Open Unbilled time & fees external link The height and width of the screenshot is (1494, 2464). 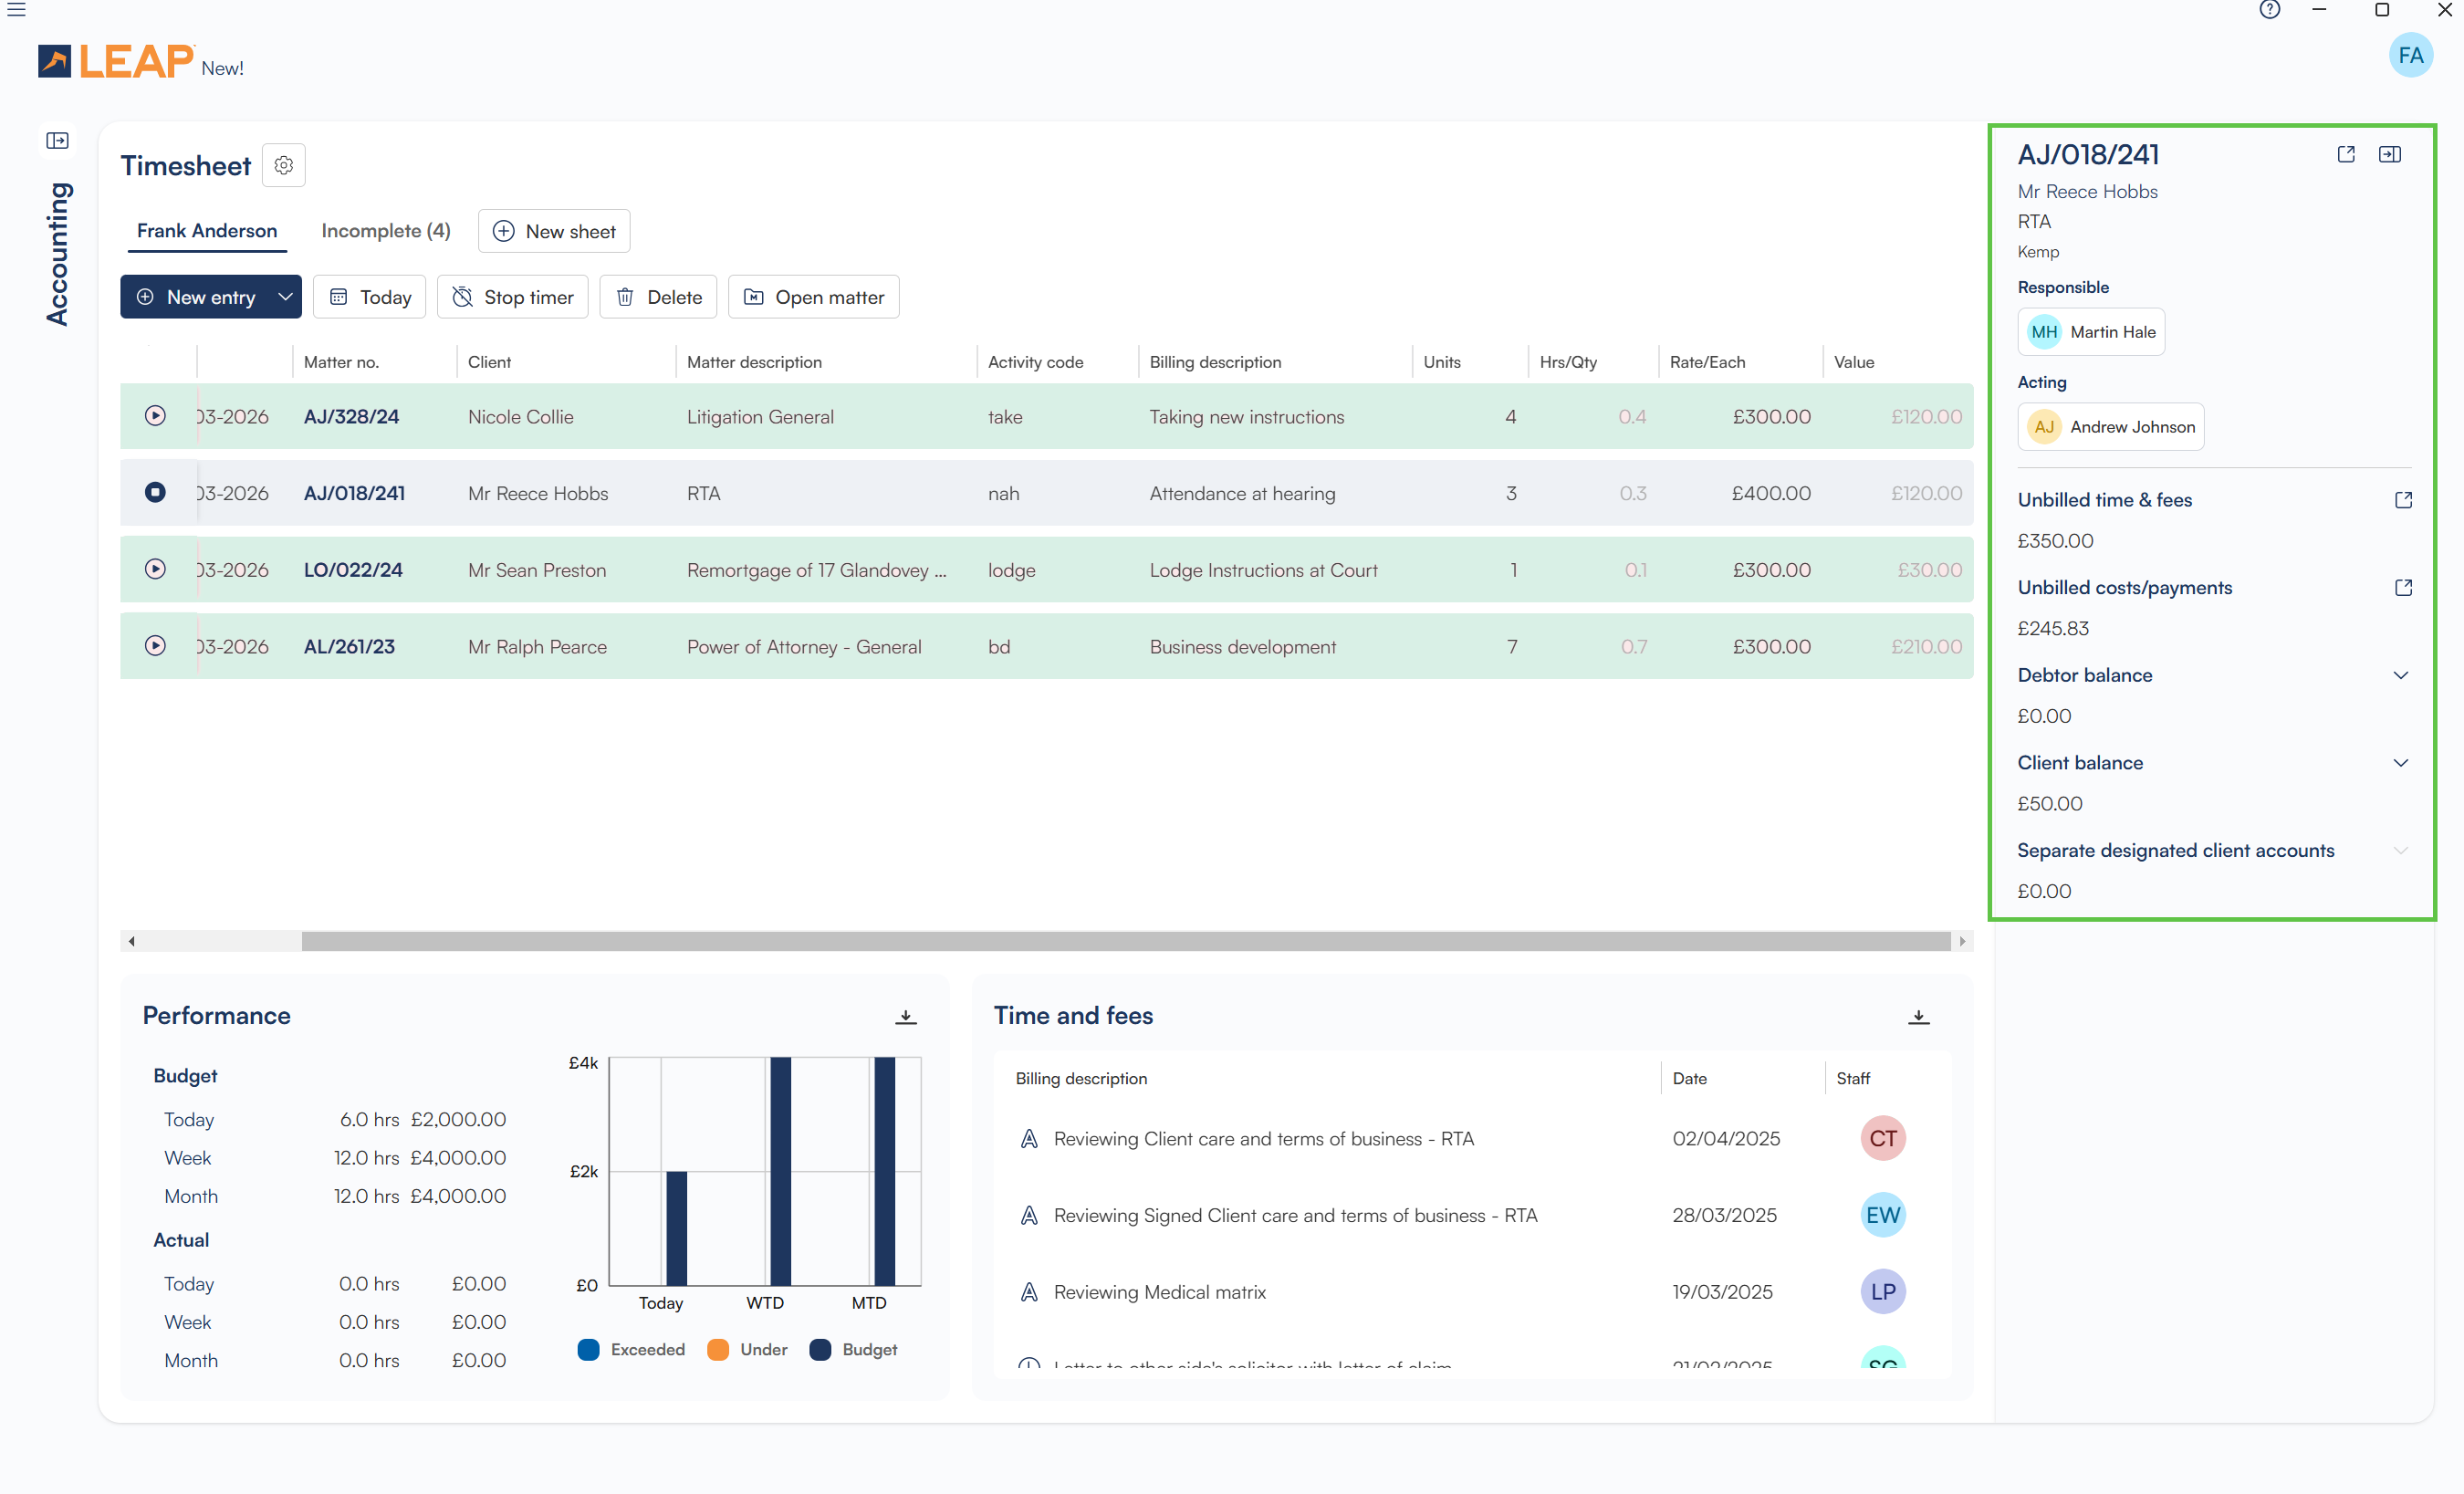(x=2402, y=500)
